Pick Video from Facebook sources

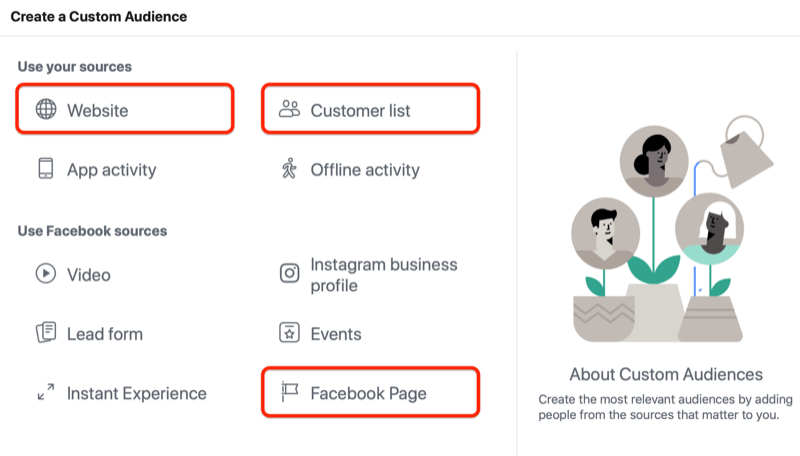point(89,275)
